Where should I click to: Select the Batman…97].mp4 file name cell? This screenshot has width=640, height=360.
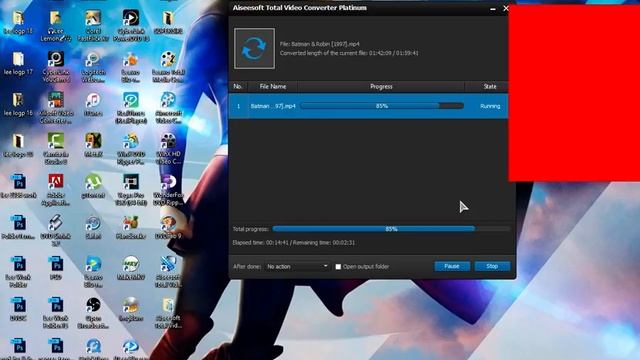pyautogui.click(x=273, y=106)
